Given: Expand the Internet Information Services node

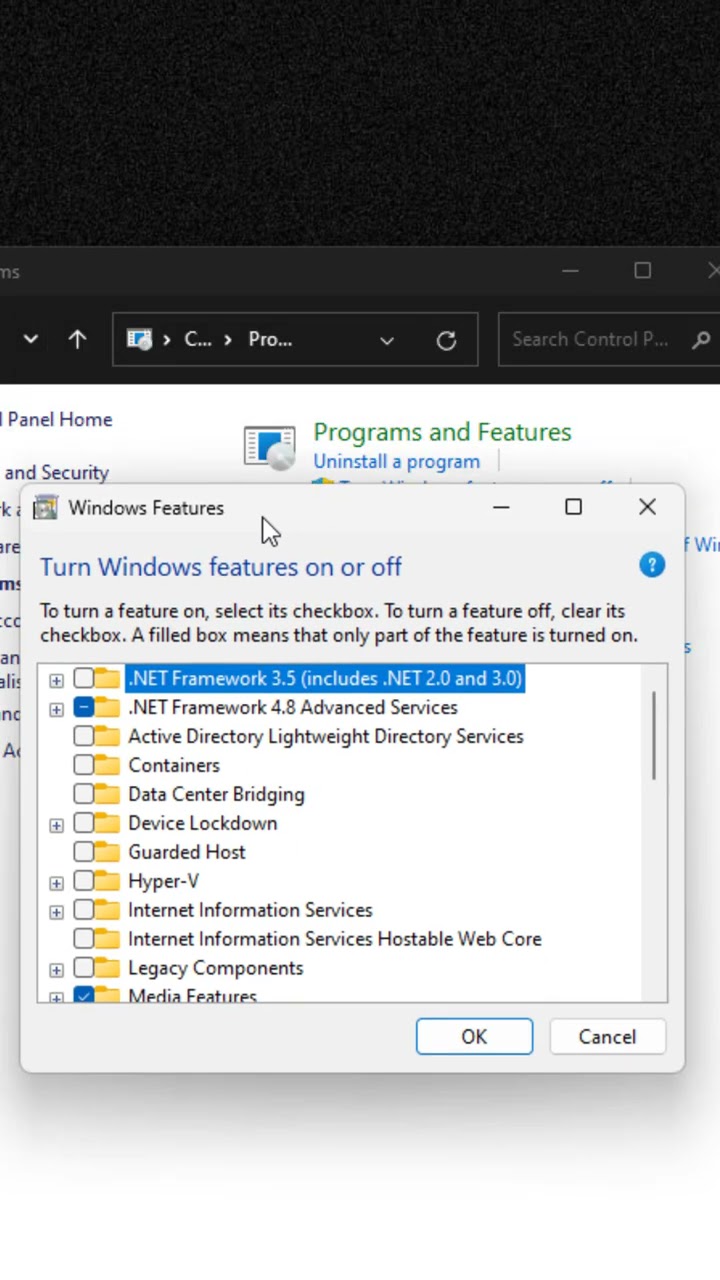Looking at the screenshot, I should (x=56, y=911).
